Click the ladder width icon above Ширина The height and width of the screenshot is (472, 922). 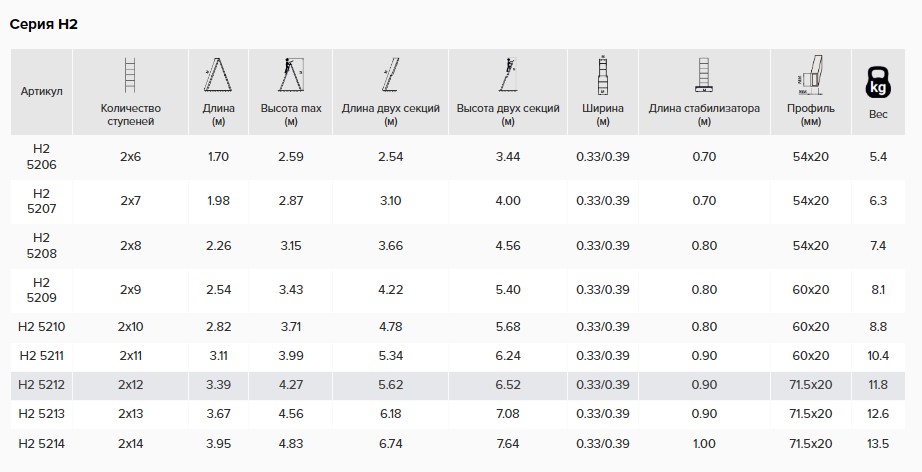pos(602,75)
